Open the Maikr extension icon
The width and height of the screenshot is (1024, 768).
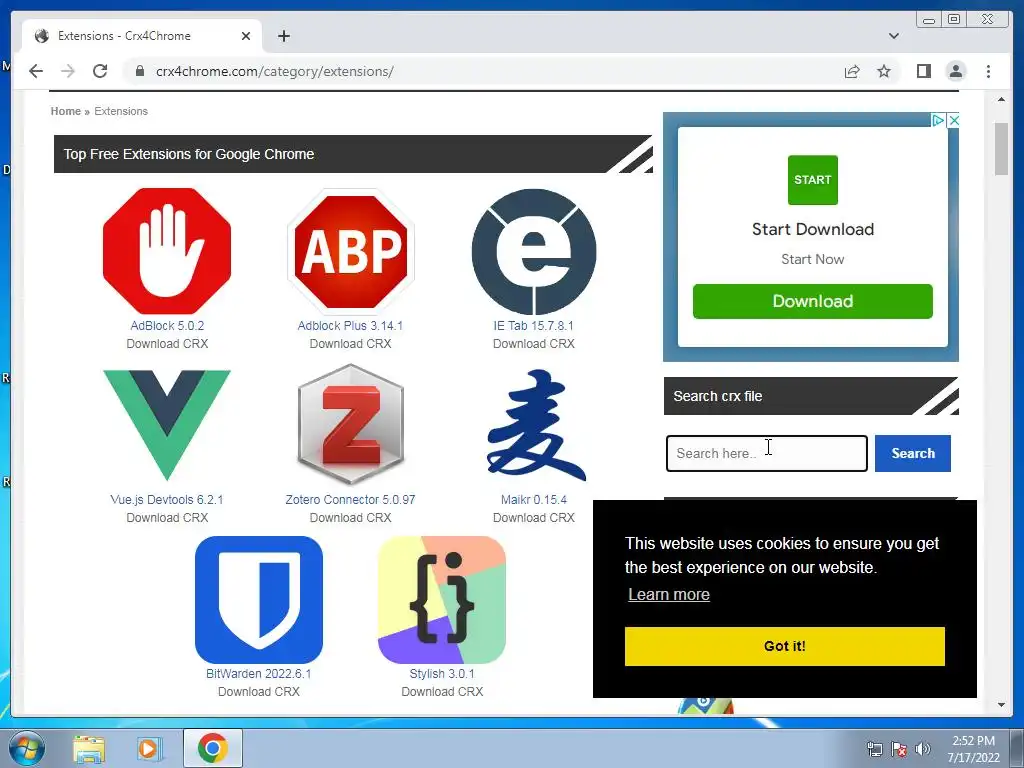(x=536, y=423)
